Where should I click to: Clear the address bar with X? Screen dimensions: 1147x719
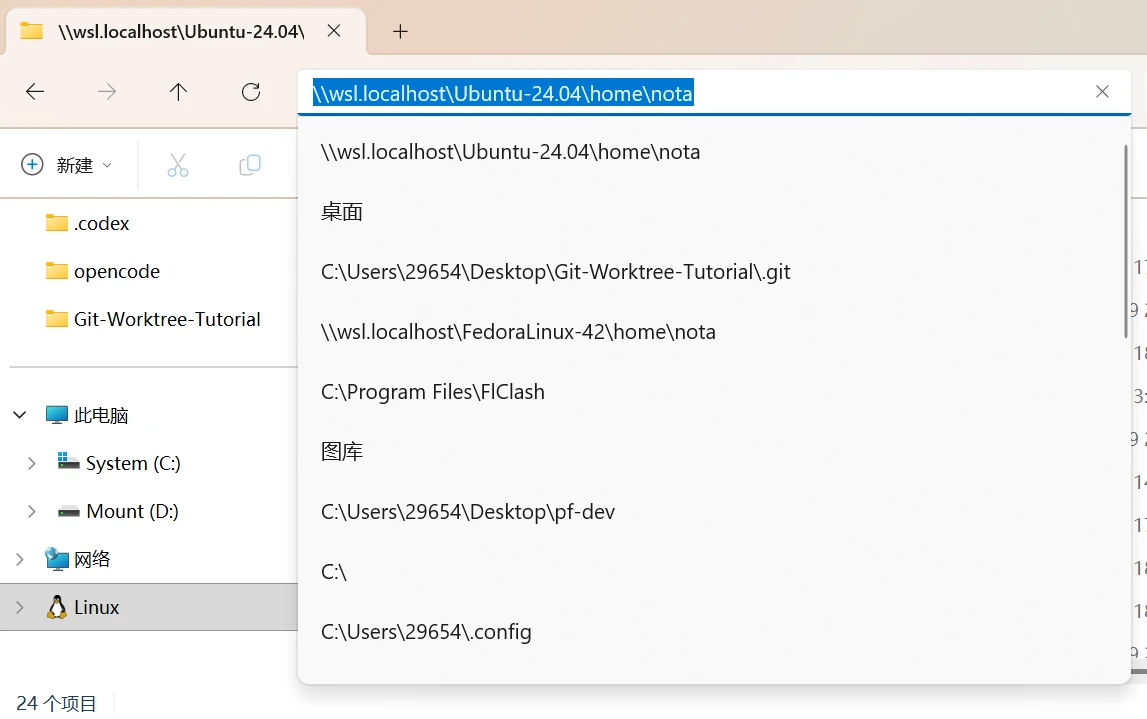point(1102,92)
